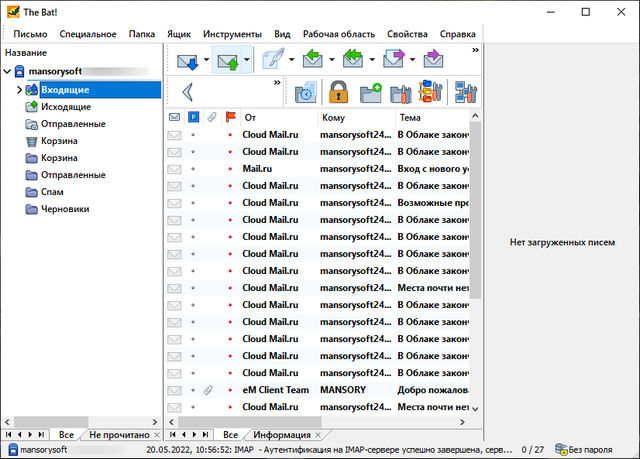The width and height of the screenshot is (640, 459).
Task: Collapse the mansorysoft account tree
Action: click(x=8, y=72)
